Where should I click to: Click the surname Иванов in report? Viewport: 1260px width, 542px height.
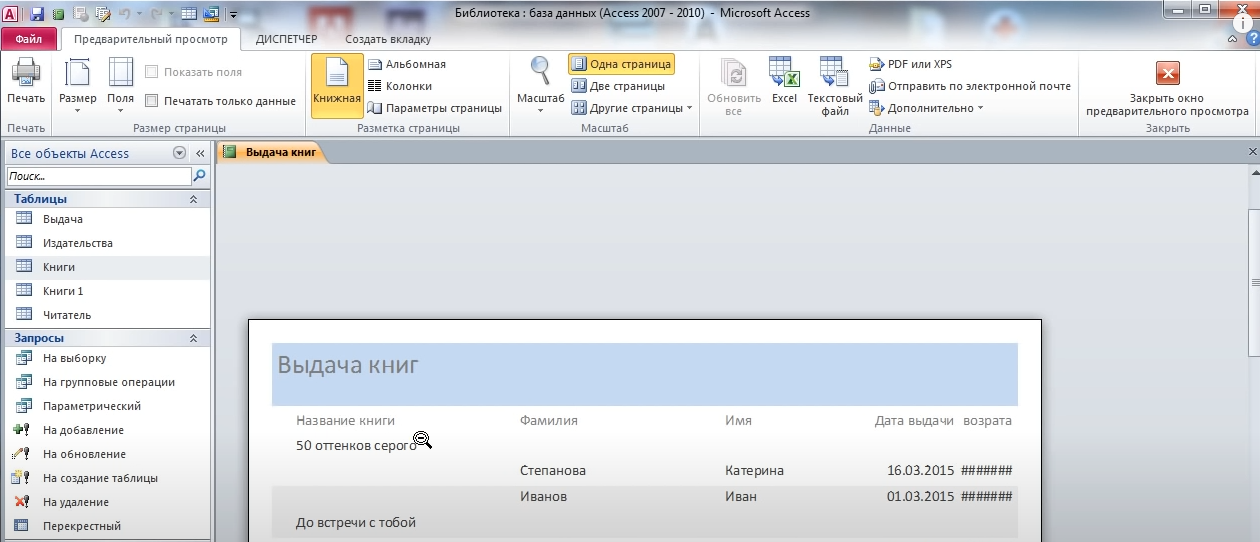[x=543, y=497]
